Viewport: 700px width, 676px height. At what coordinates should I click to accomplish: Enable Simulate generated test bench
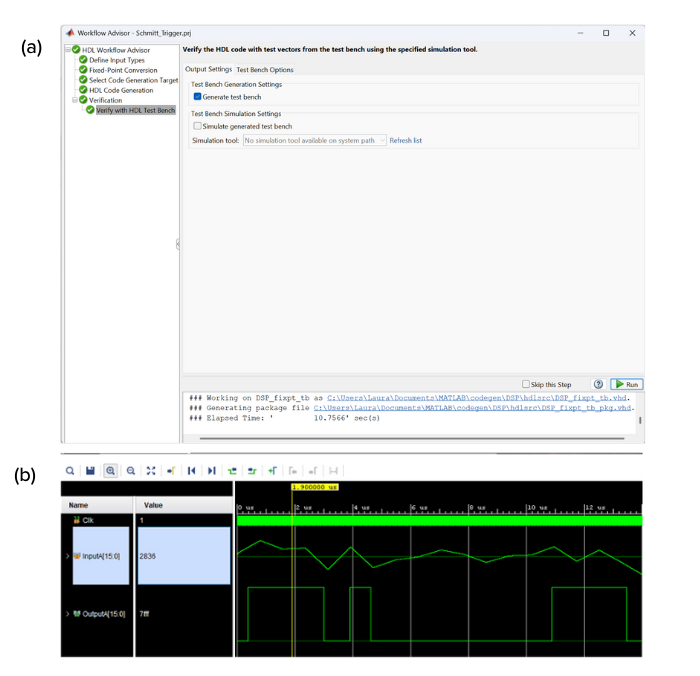click(197, 126)
